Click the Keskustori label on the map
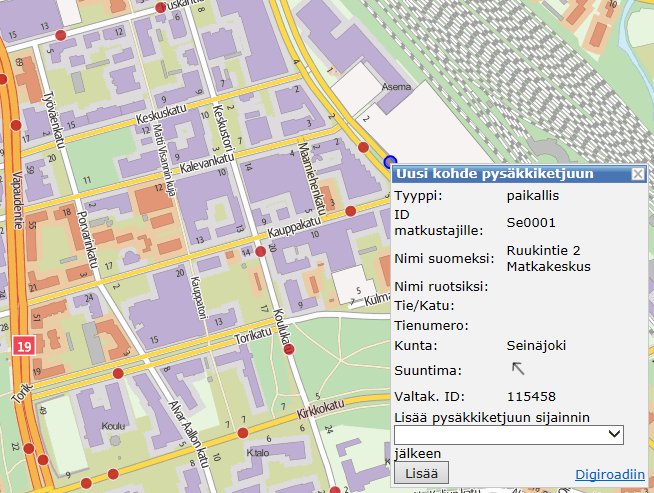This screenshot has width=654, height=493. [x=224, y=127]
